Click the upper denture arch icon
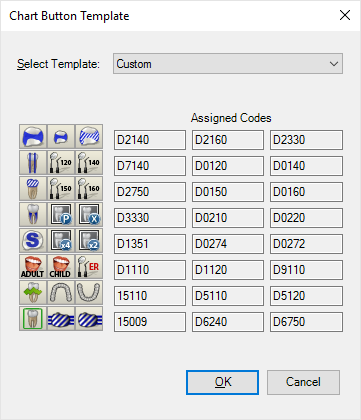 coord(61,293)
